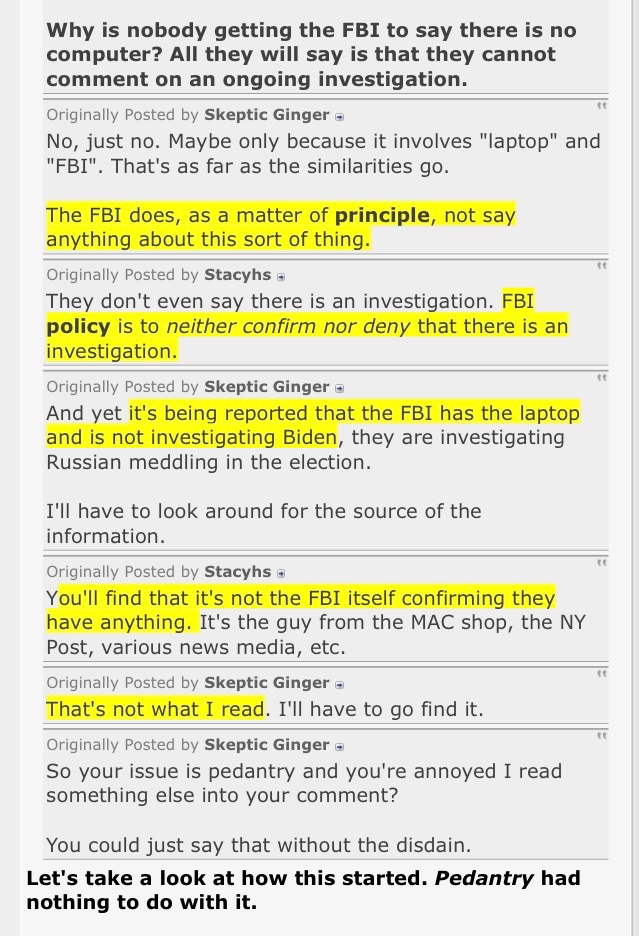Click quotation mark icon on the 'And yet' quote
Viewport: 639px width, 936px height.
(x=601, y=377)
